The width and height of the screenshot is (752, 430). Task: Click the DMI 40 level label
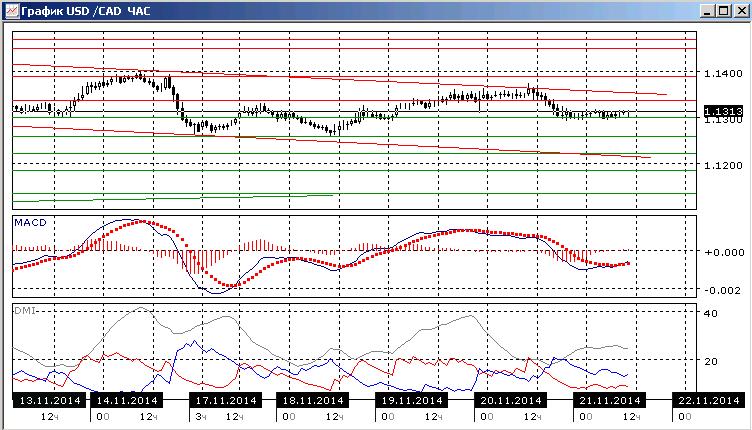[711, 314]
